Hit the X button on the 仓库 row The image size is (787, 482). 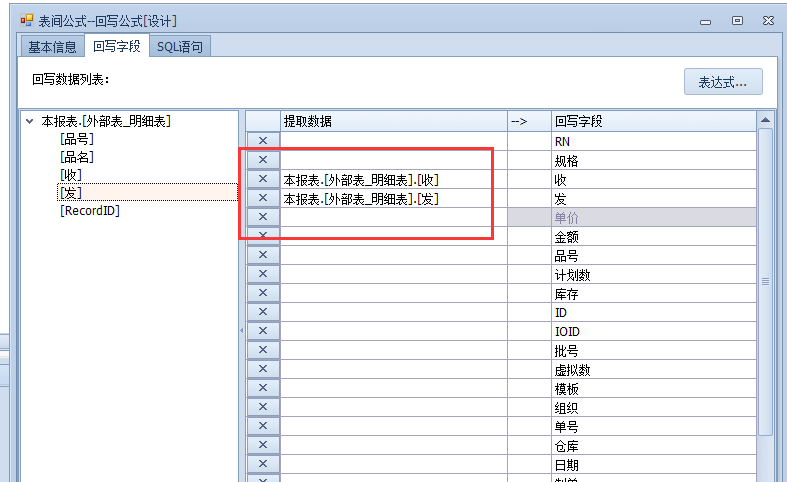tap(263, 445)
